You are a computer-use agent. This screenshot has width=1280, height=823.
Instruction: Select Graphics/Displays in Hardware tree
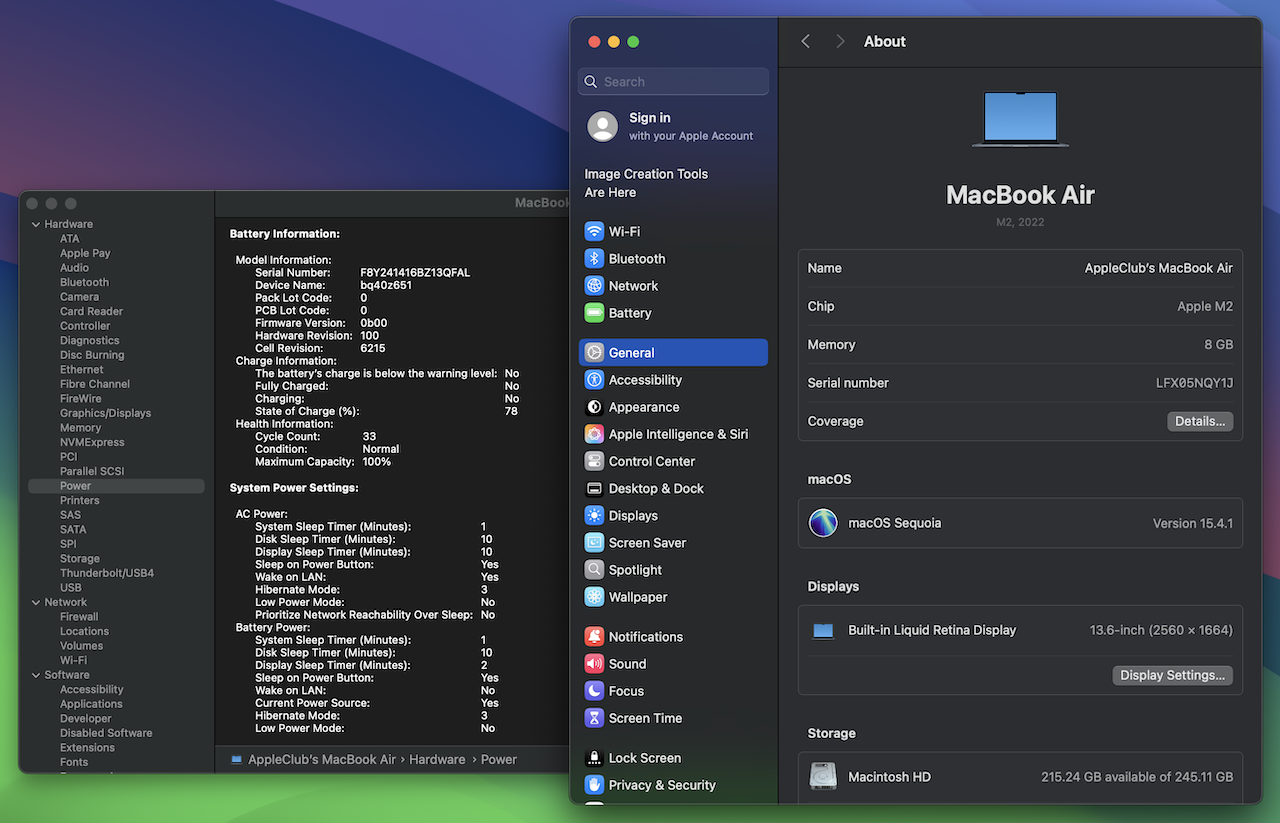105,413
